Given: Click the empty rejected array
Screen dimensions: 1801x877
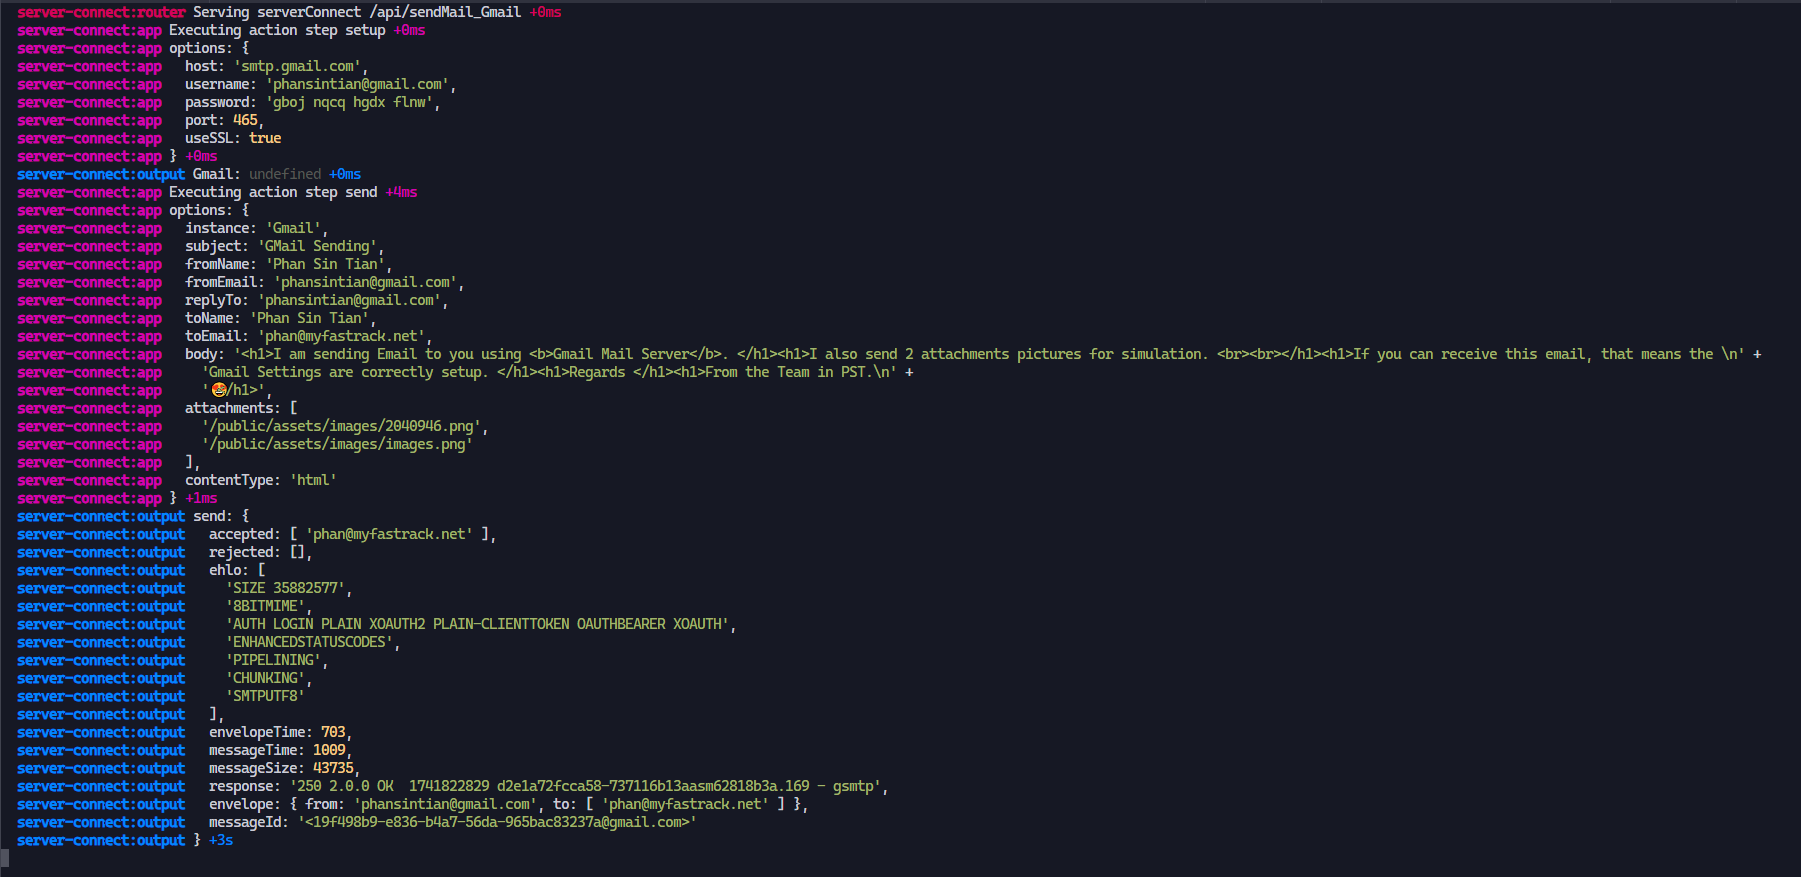Looking at the screenshot, I should 297,552.
